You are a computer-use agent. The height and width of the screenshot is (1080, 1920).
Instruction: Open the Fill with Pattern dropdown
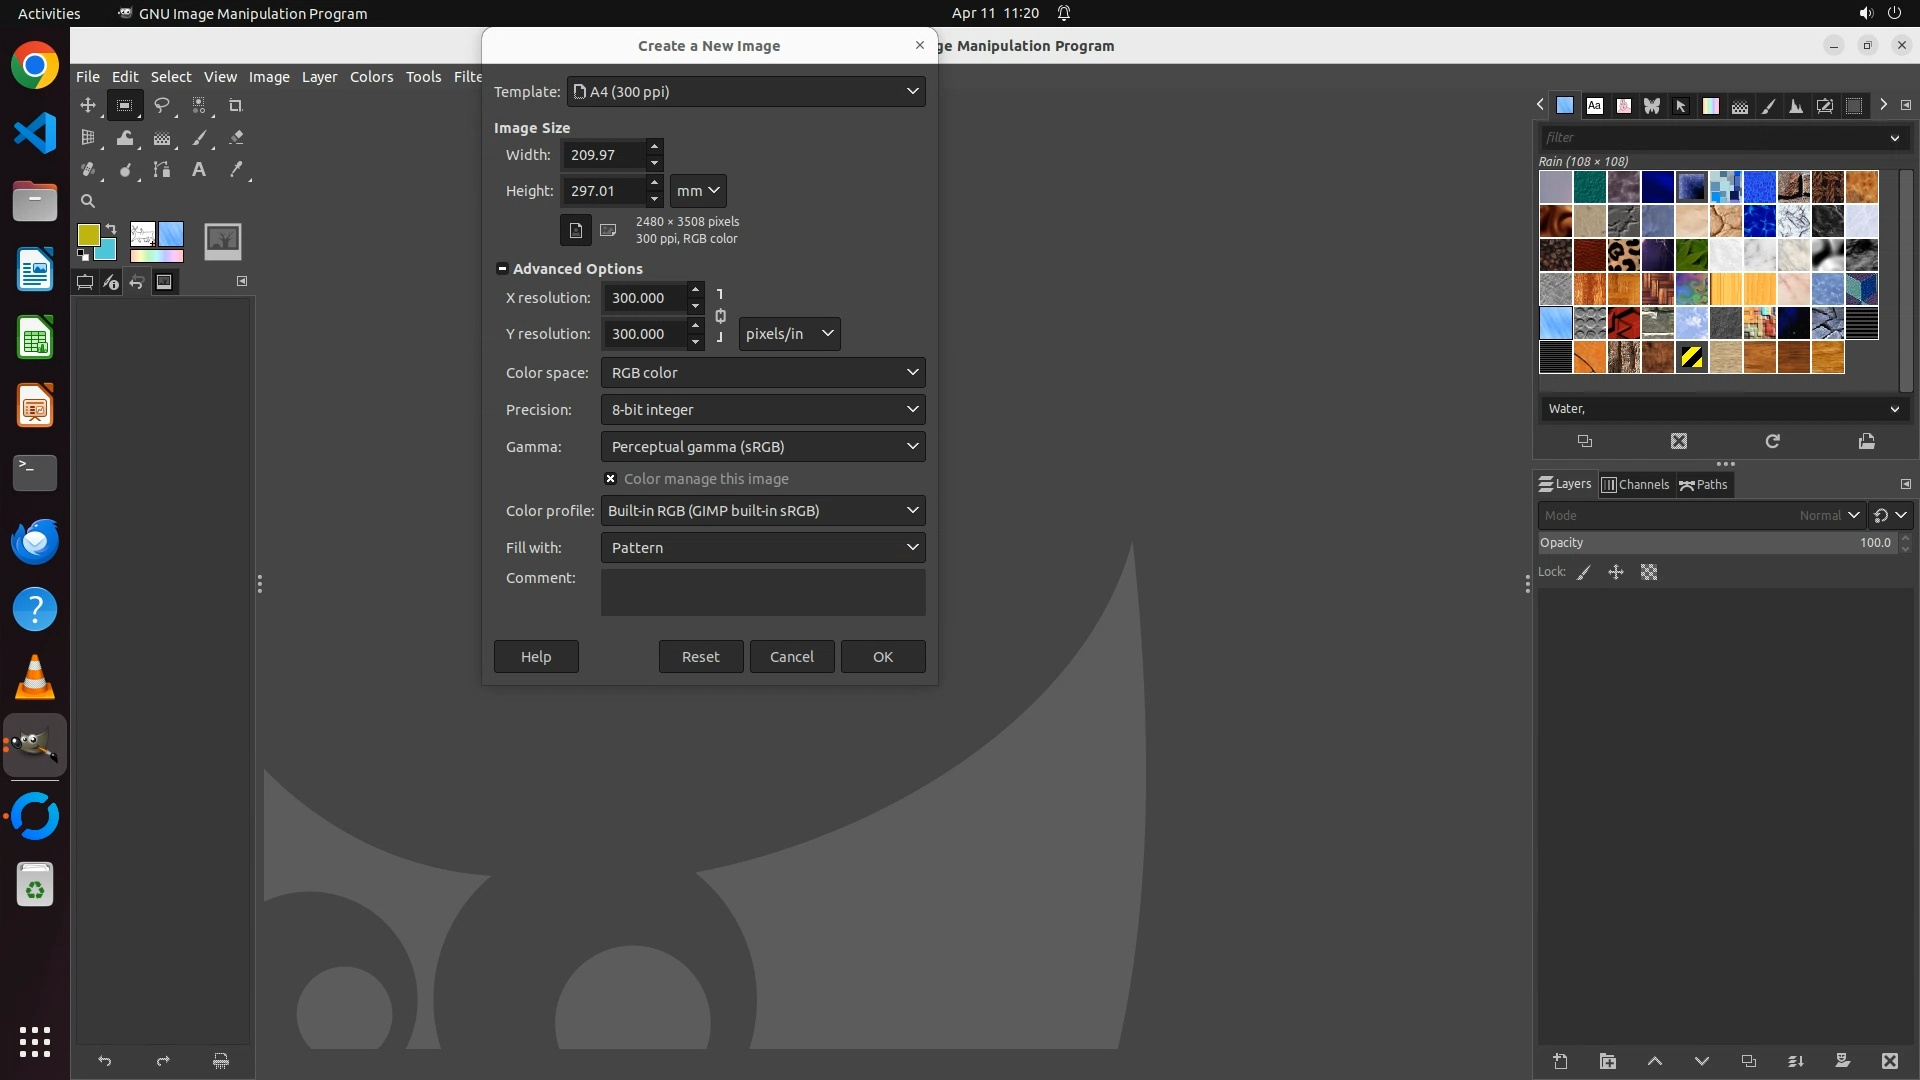pos(762,547)
